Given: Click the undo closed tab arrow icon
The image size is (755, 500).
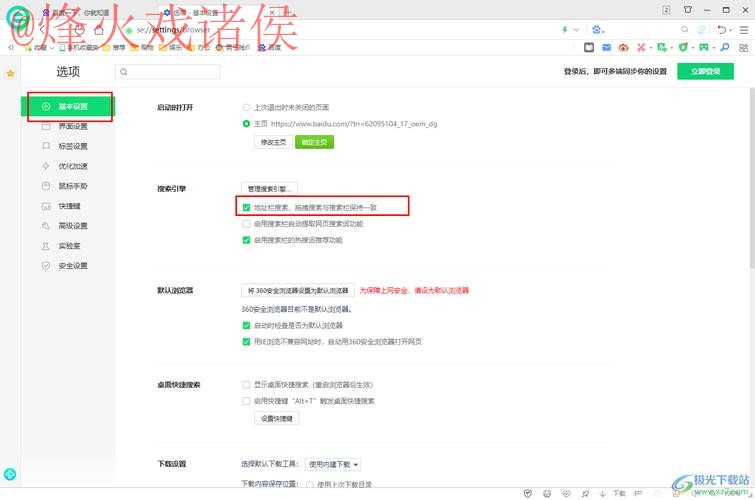Looking at the screenshot, I should click(721, 30).
